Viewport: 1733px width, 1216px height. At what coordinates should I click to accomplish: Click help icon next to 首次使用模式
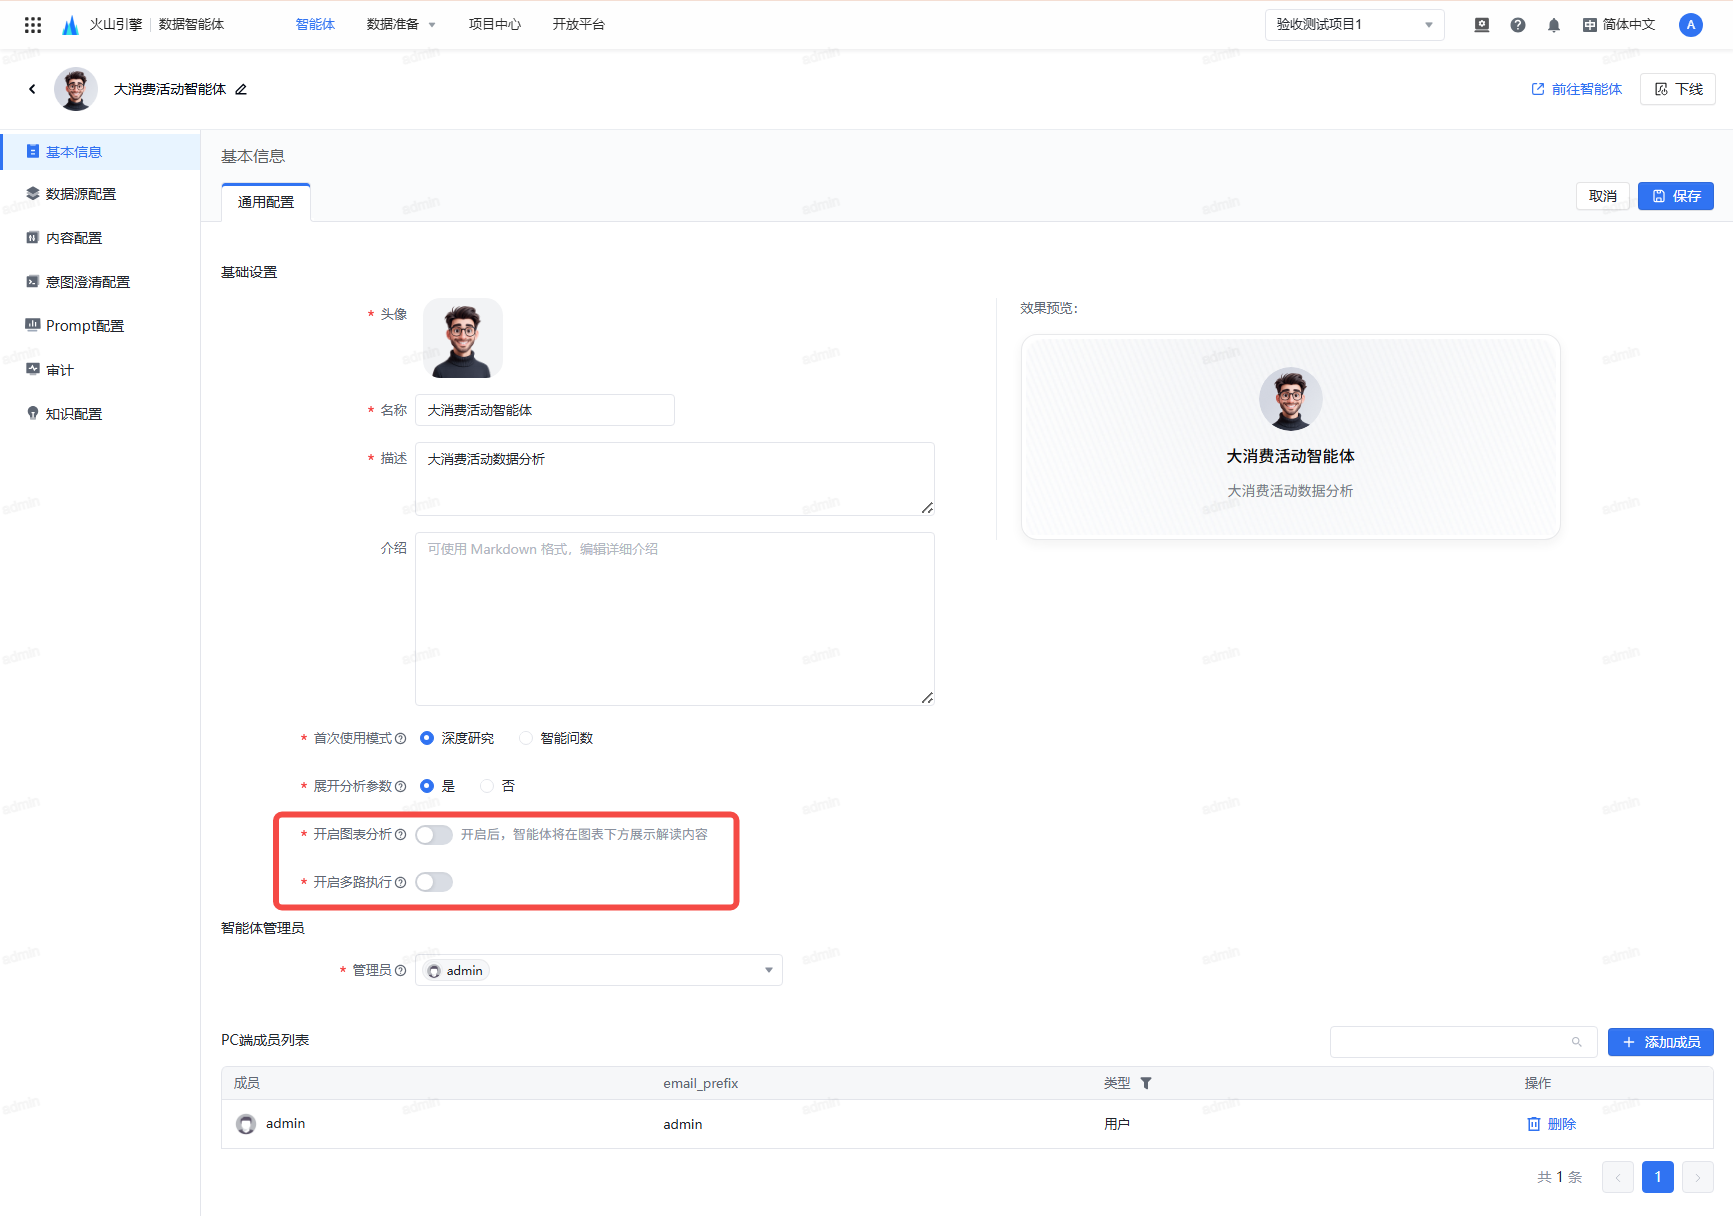coord(400,738)
